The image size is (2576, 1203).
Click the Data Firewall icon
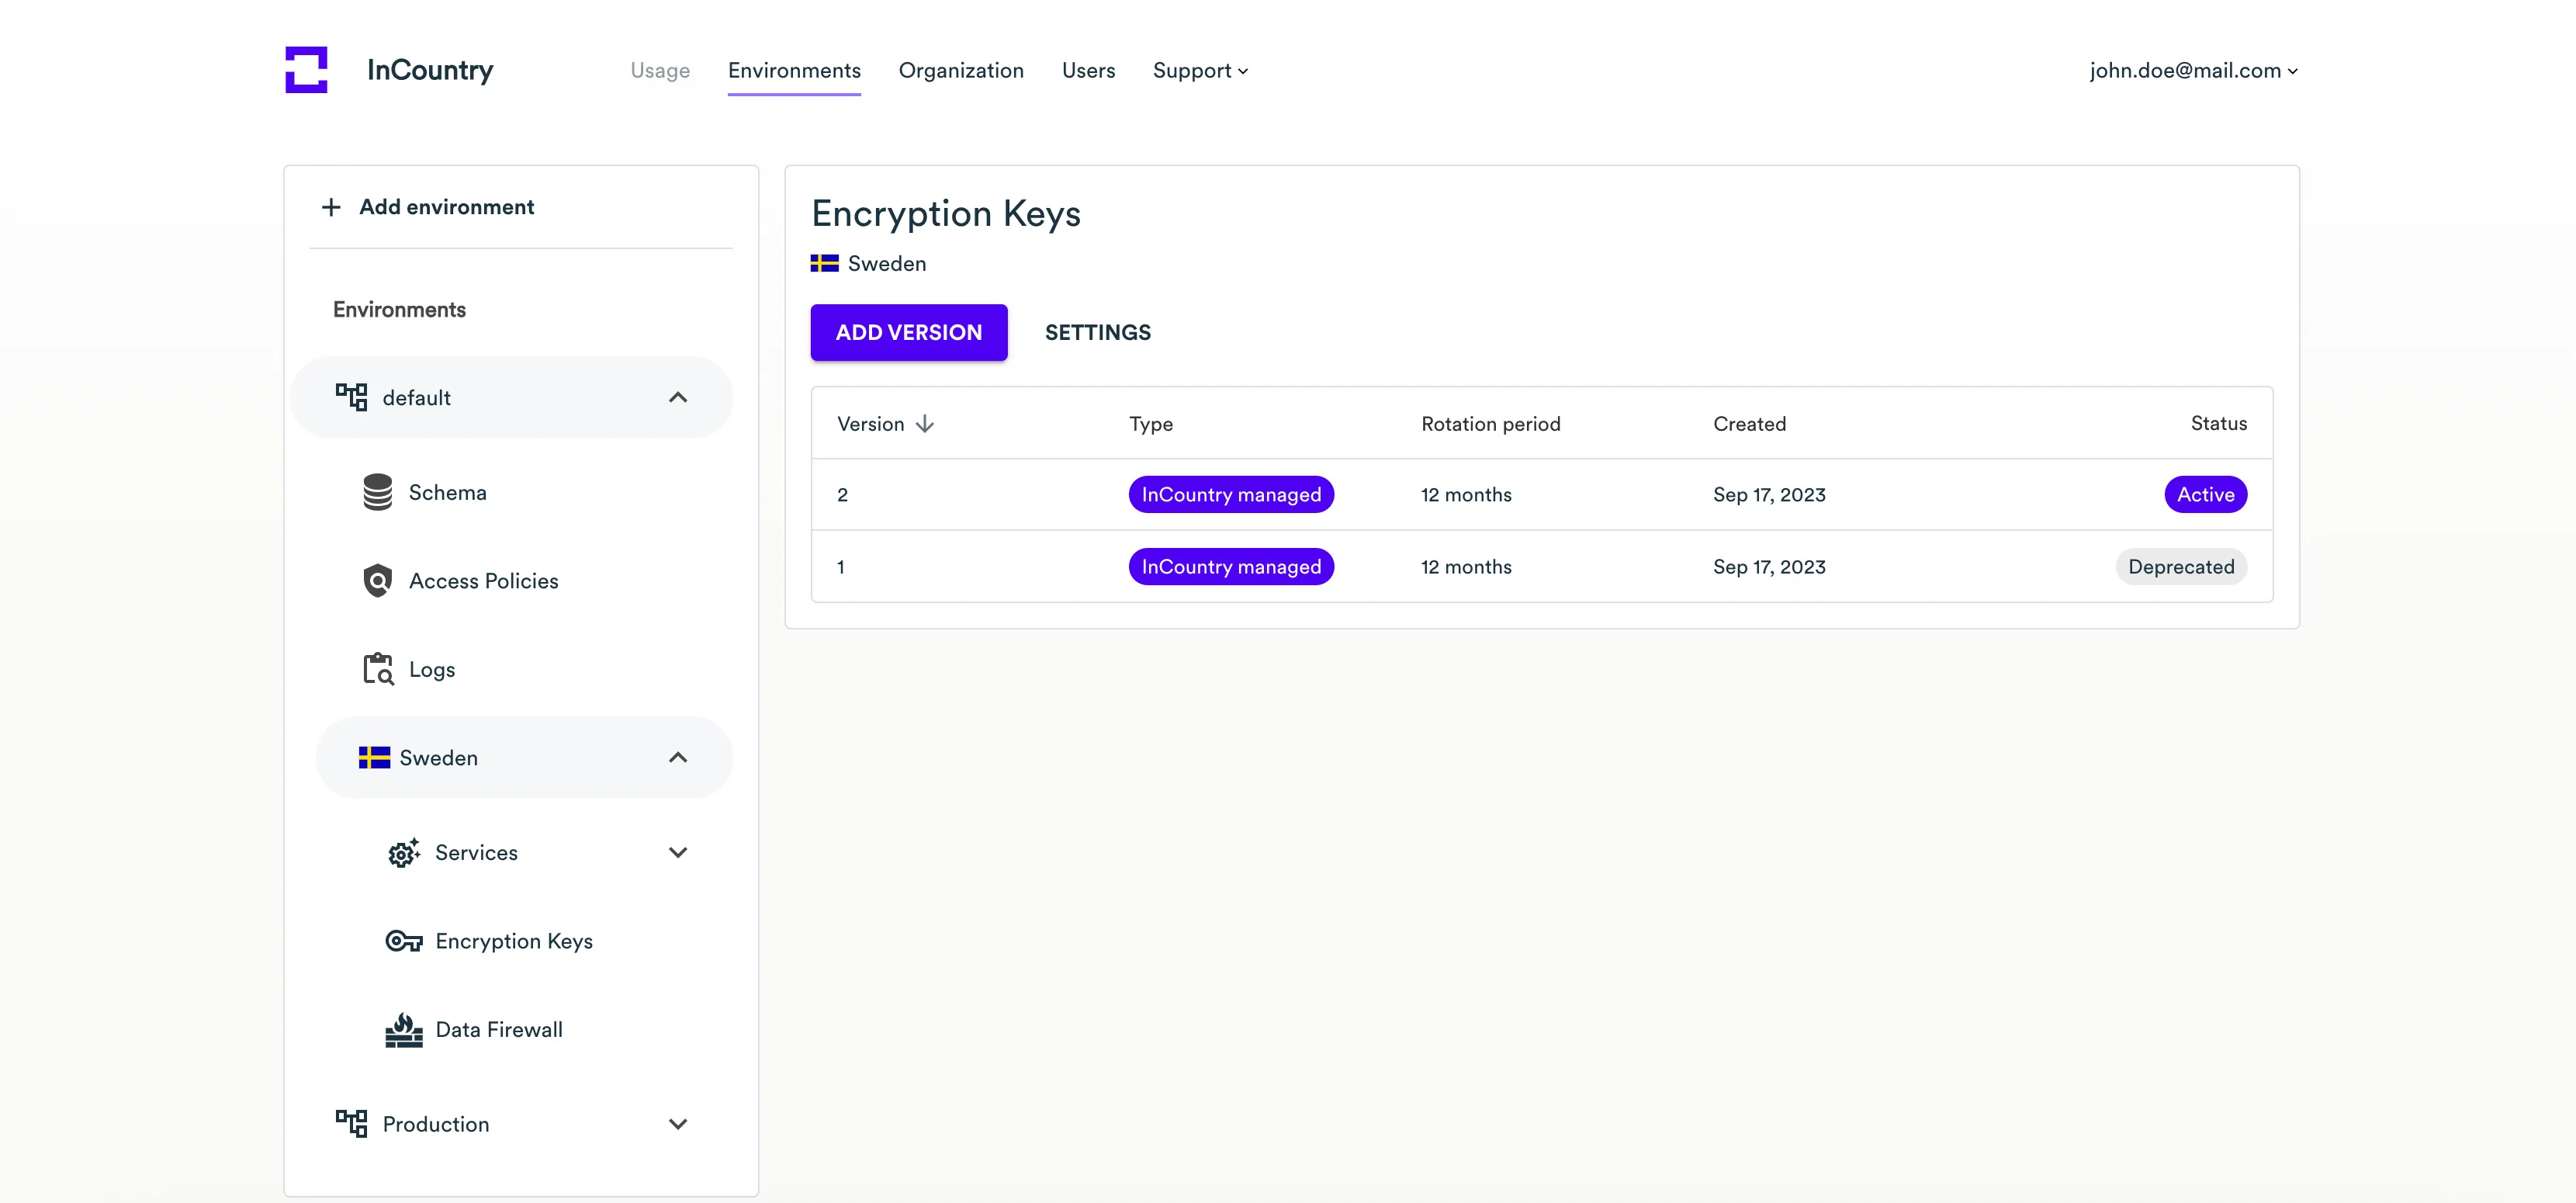[x=403, y=1030]
